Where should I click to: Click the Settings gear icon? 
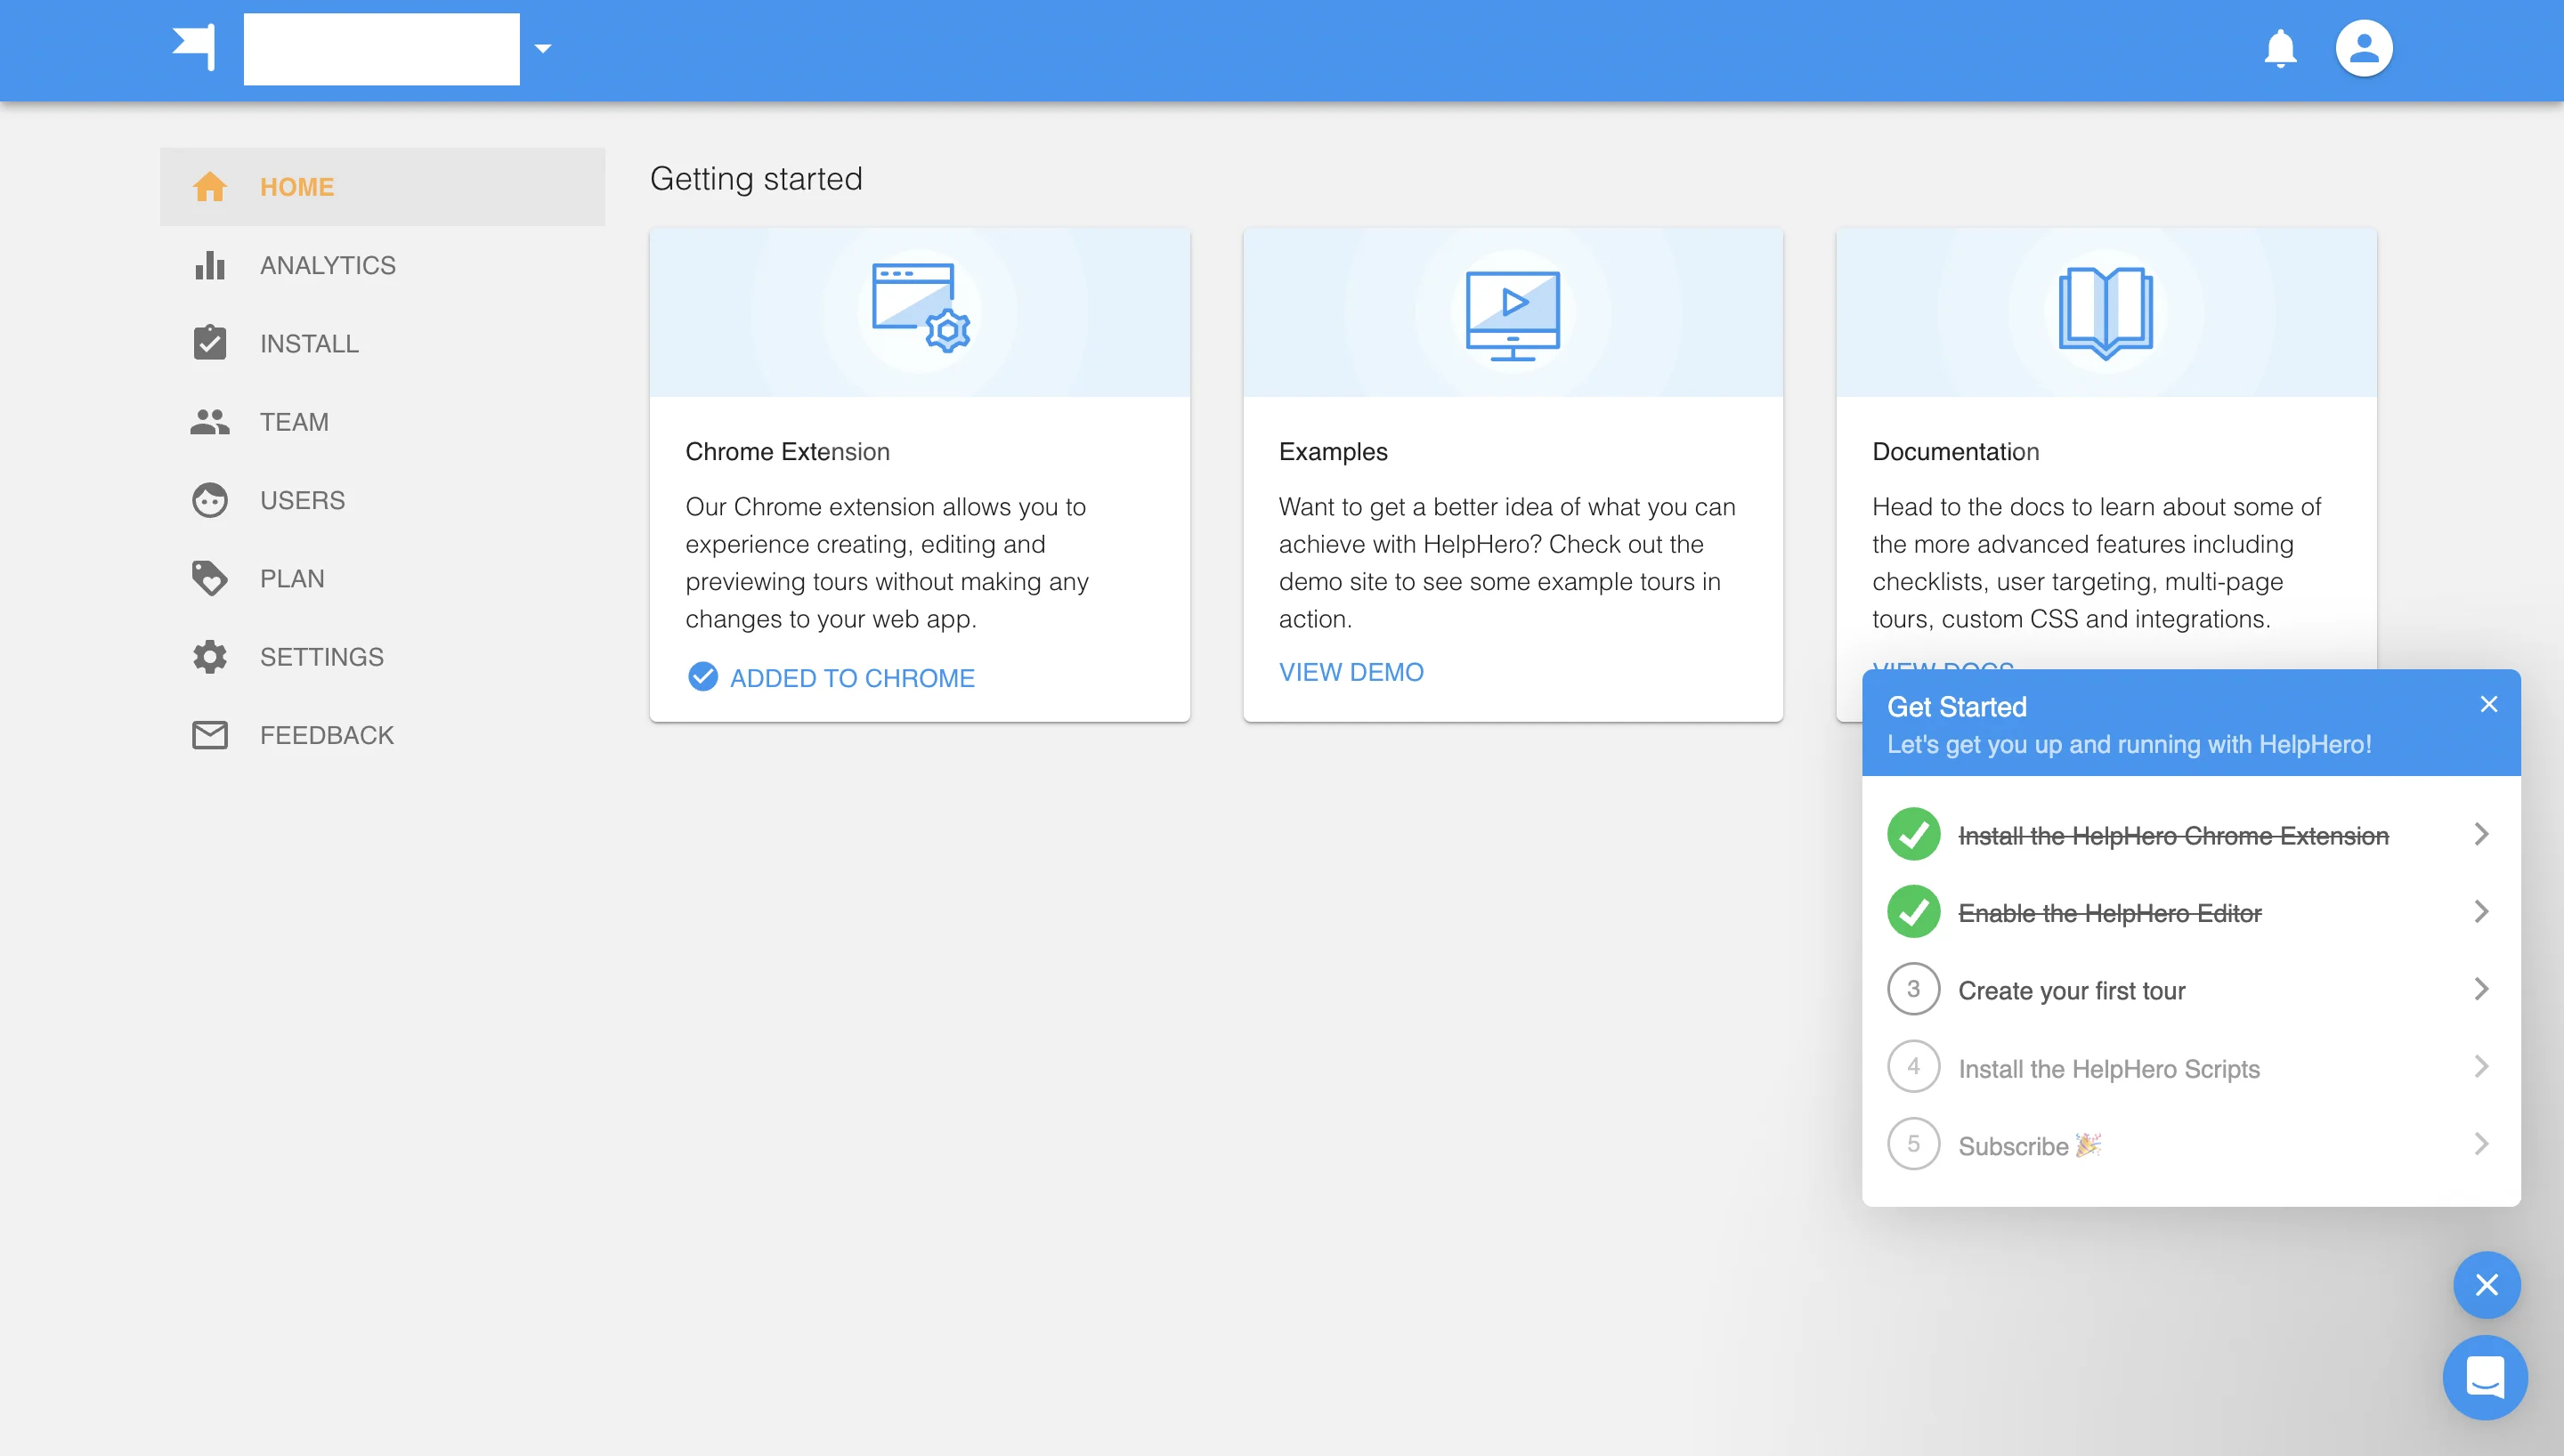pyautogui.click(x=209, y=657)
